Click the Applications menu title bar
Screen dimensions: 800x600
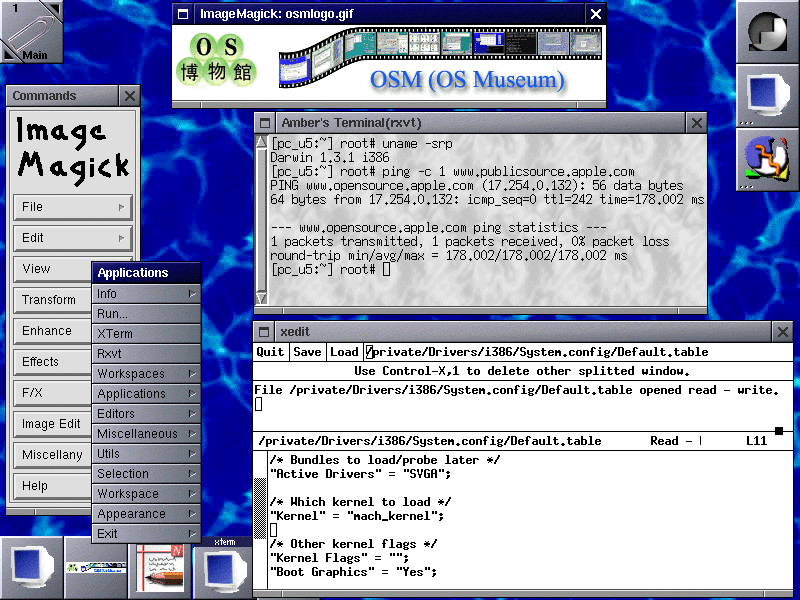[146, 273]
